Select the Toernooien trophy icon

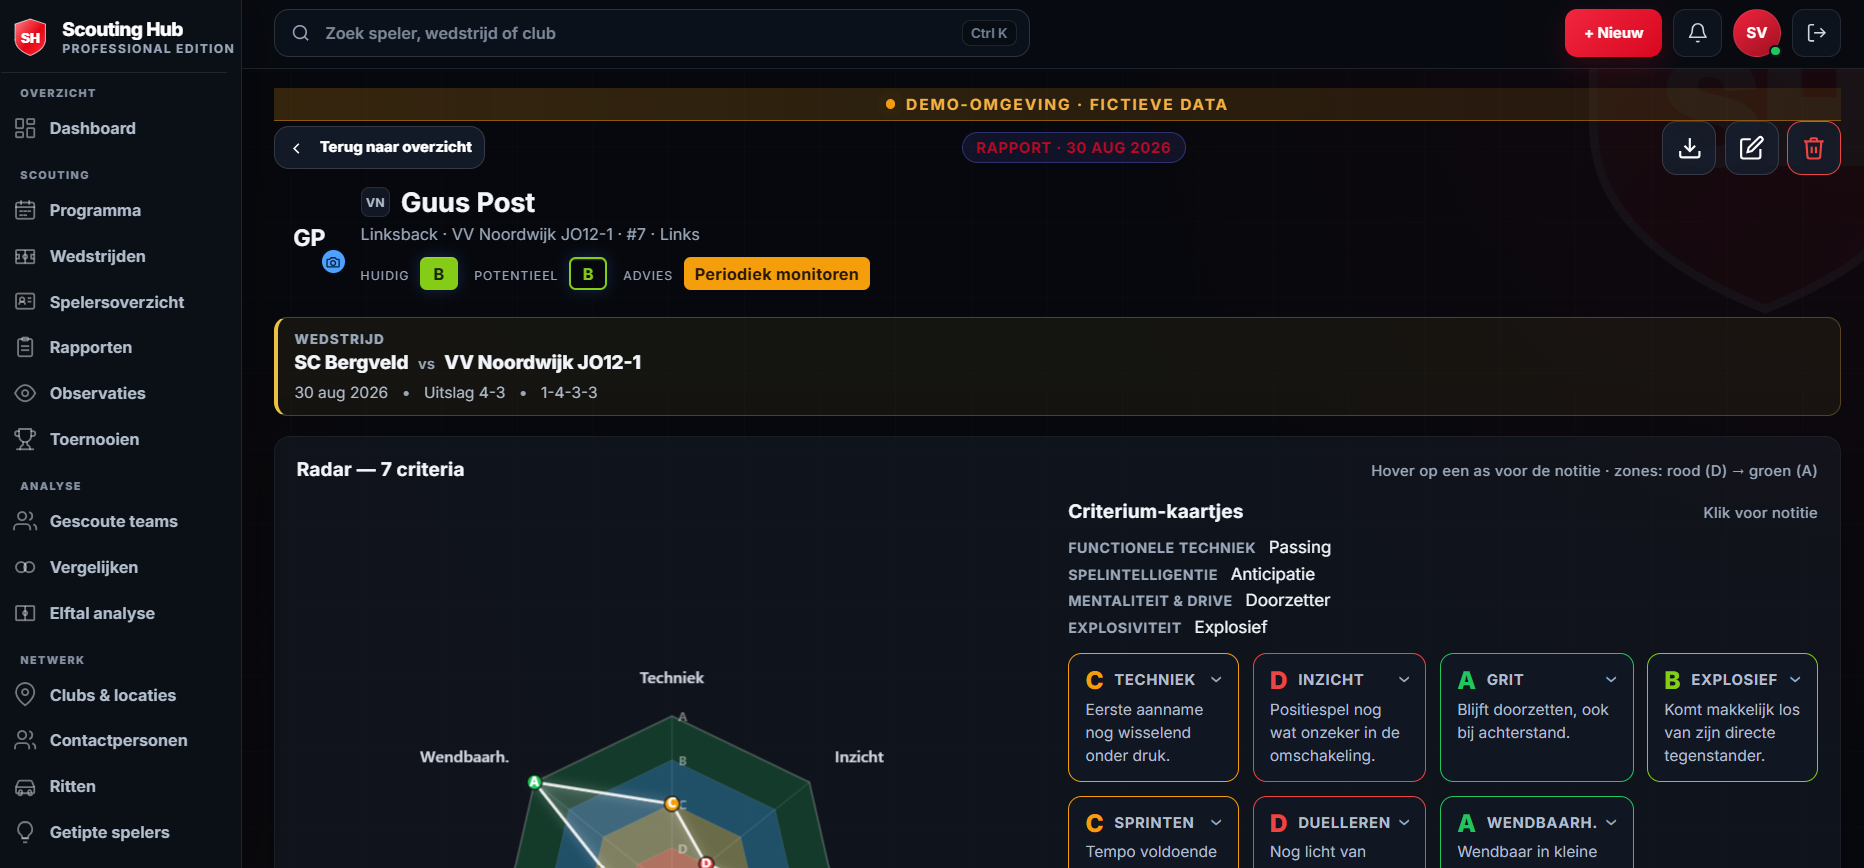click(25, 439)
